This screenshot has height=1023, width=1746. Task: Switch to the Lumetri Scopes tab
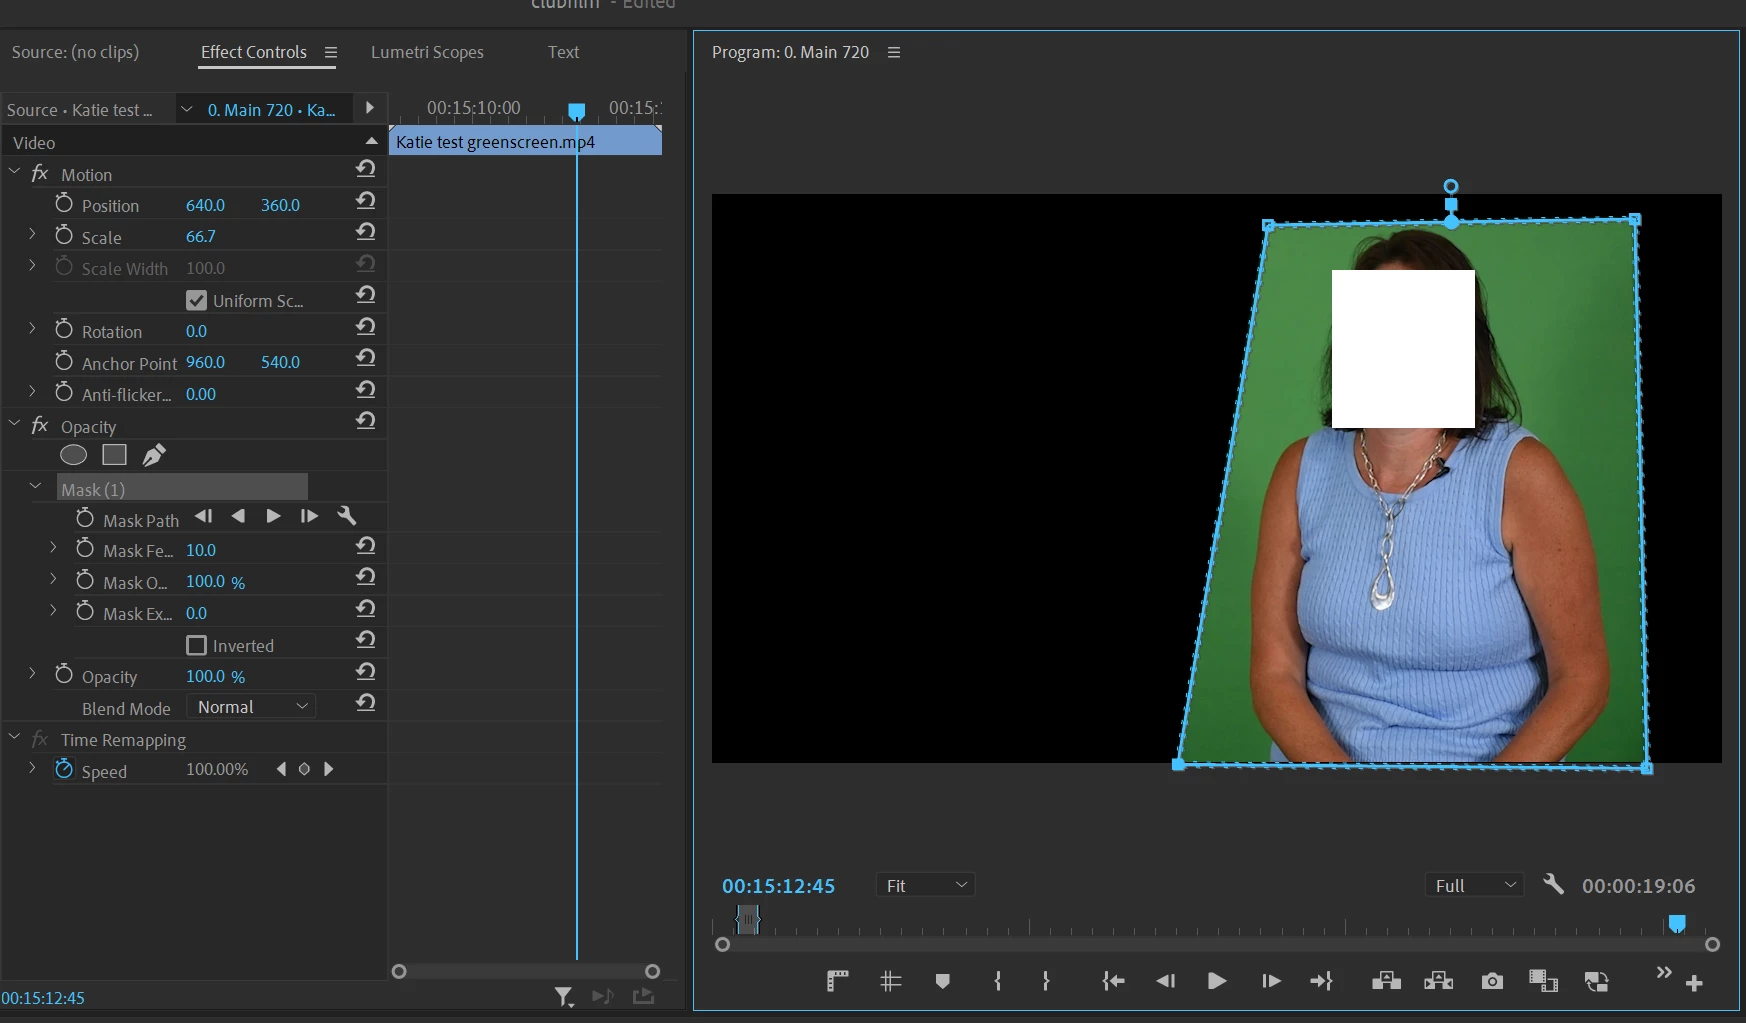[427, 52]
